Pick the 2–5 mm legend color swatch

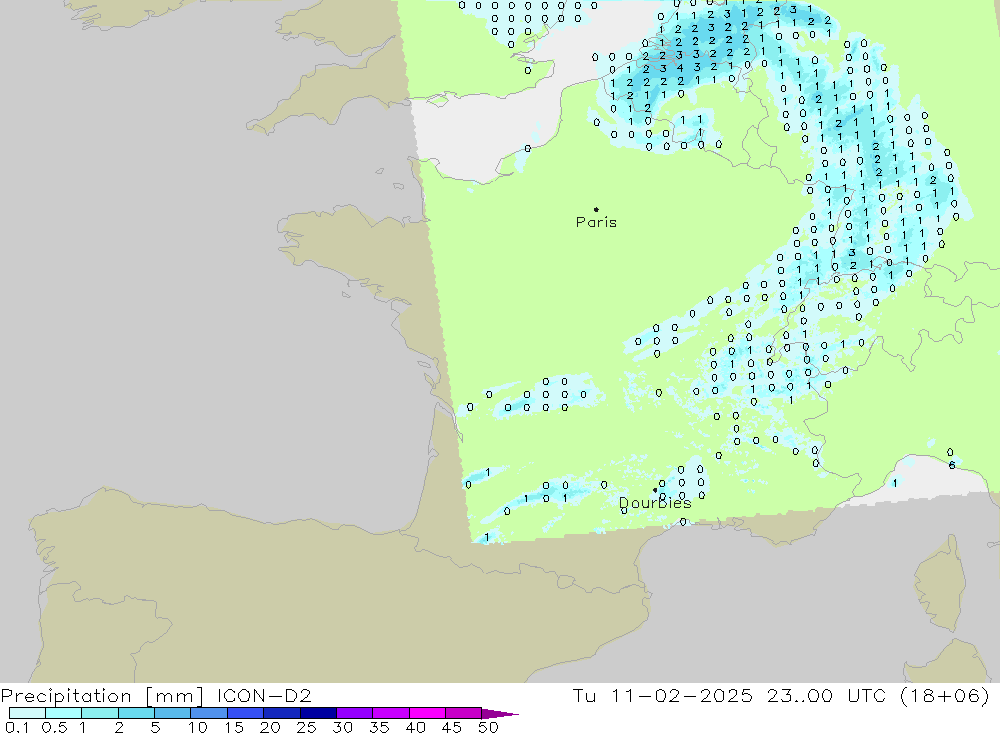pyautogui.click(x=136, y=713)
